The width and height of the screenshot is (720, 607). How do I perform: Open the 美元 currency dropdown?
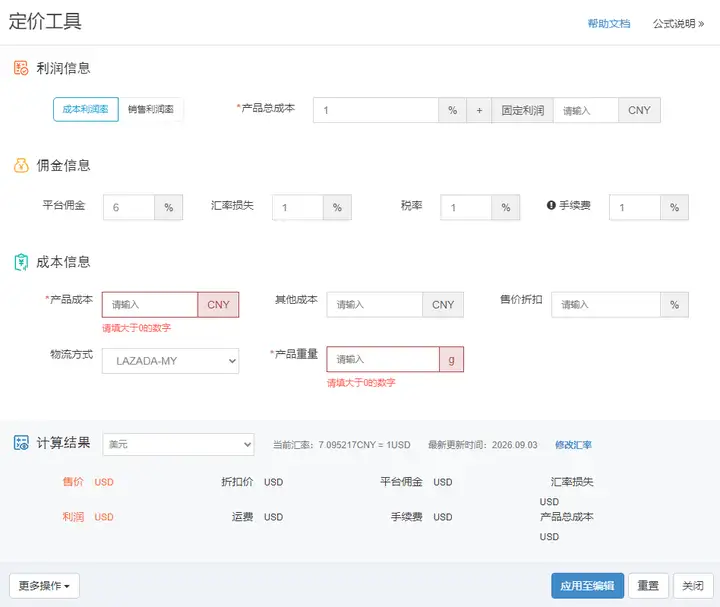coord(179,444)
